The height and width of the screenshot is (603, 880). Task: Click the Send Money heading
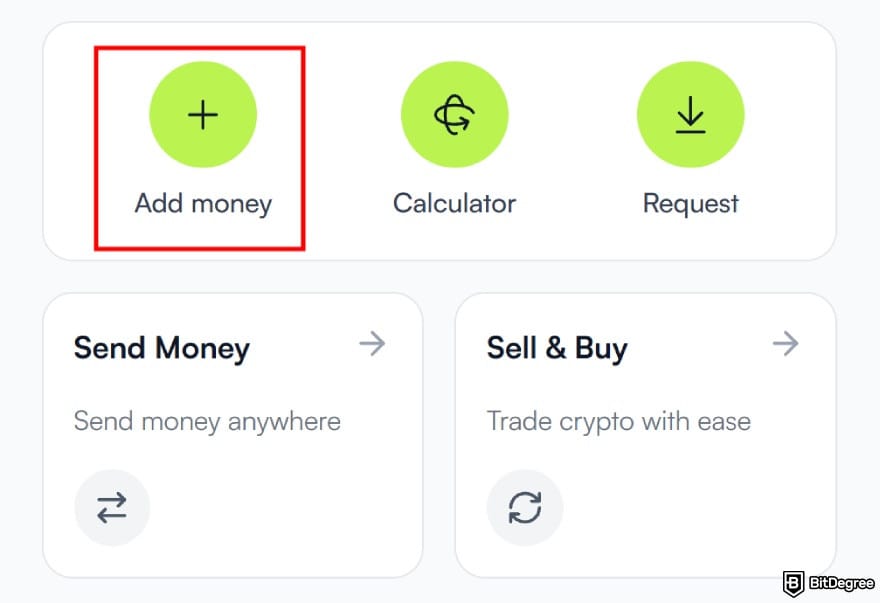click(161, 348)
